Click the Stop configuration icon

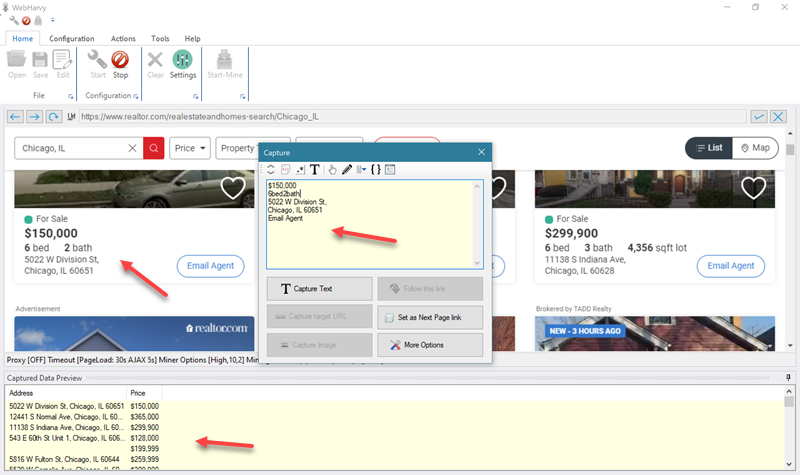click(120, 66)
